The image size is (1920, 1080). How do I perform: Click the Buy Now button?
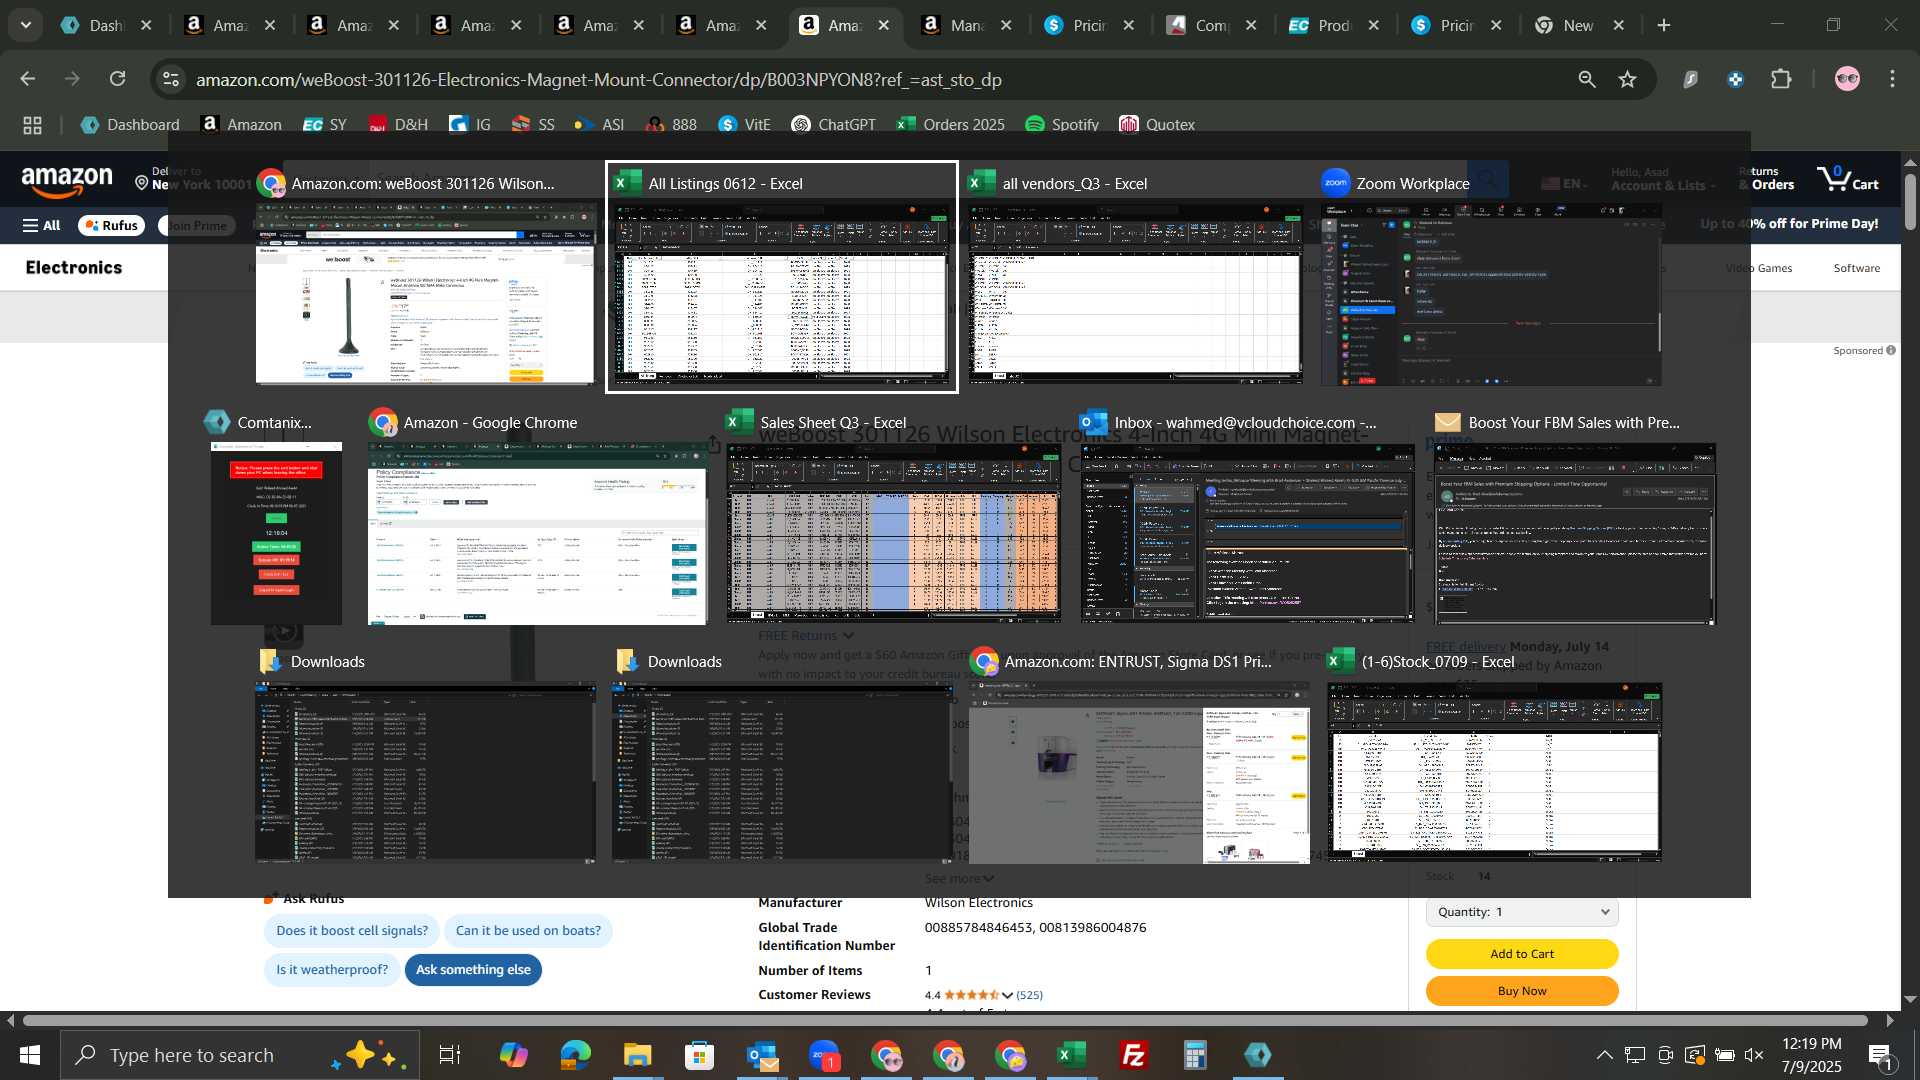pos(1522,991)
